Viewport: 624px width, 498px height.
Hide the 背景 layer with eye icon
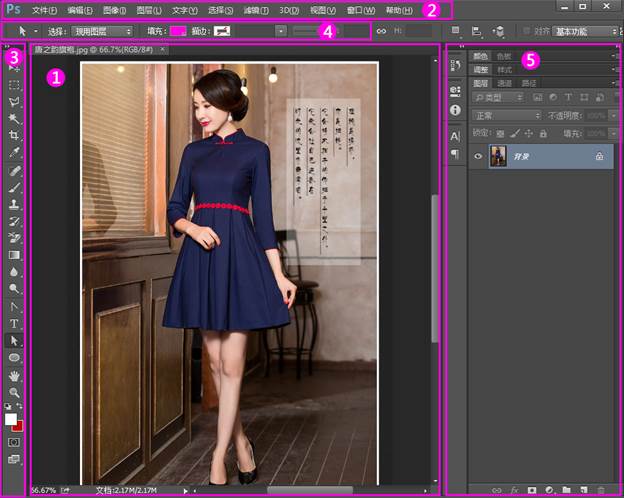pyautogui.click(x=478, y=156)
